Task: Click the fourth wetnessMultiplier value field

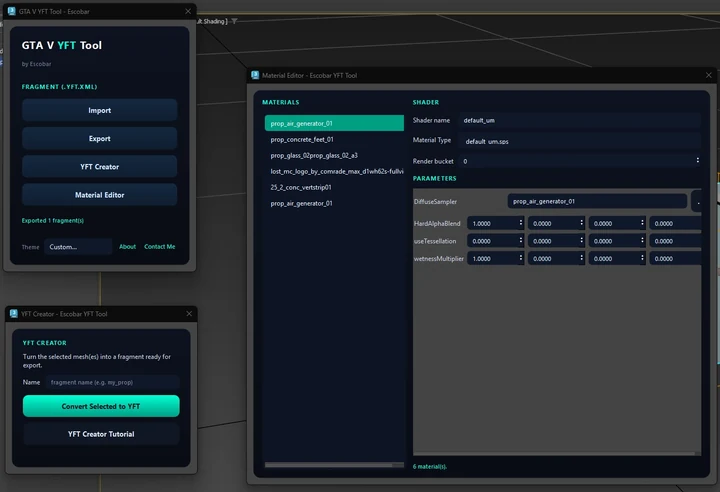Action: point(675,259)
